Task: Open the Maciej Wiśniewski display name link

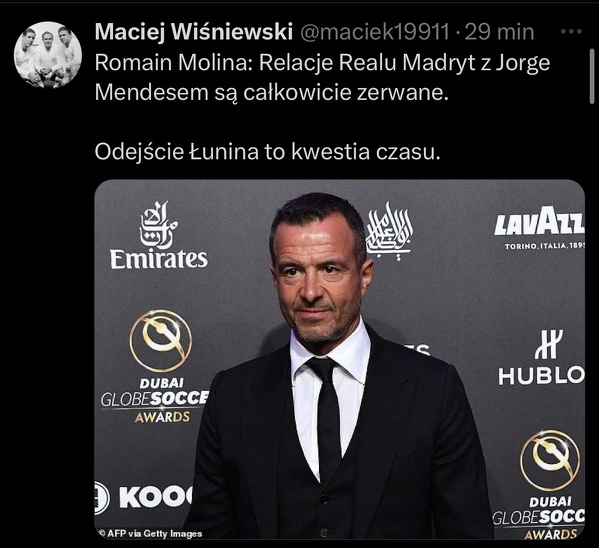Action: 194,31
